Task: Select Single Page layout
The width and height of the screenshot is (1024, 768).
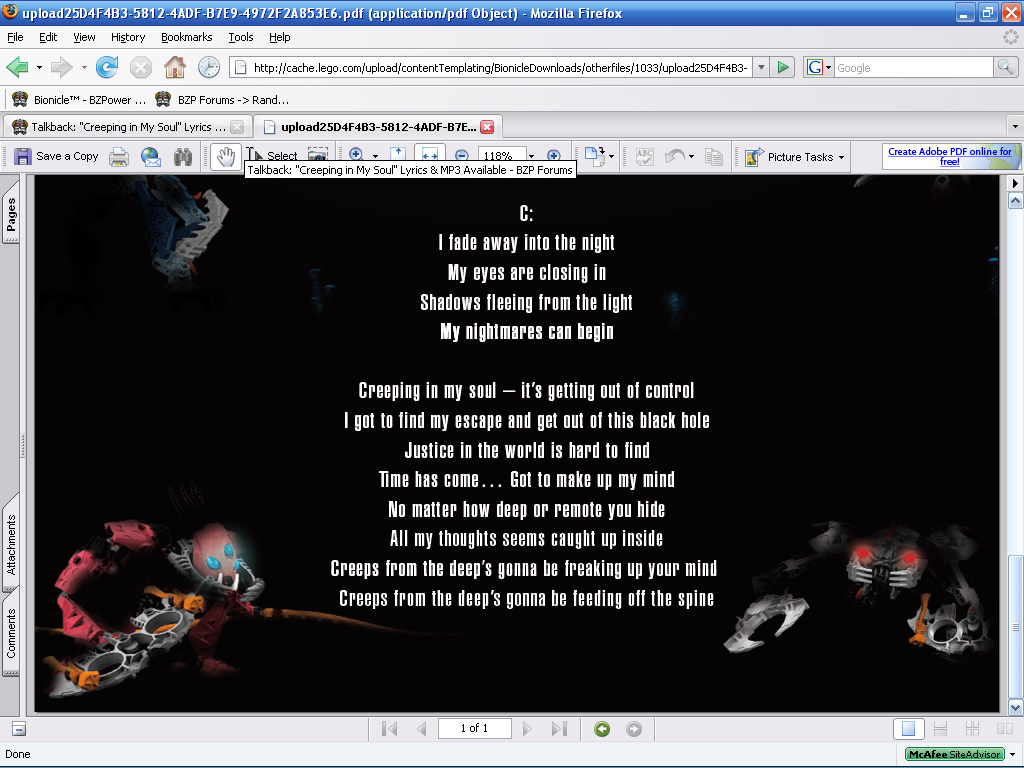Action: [x=908, y=729]
